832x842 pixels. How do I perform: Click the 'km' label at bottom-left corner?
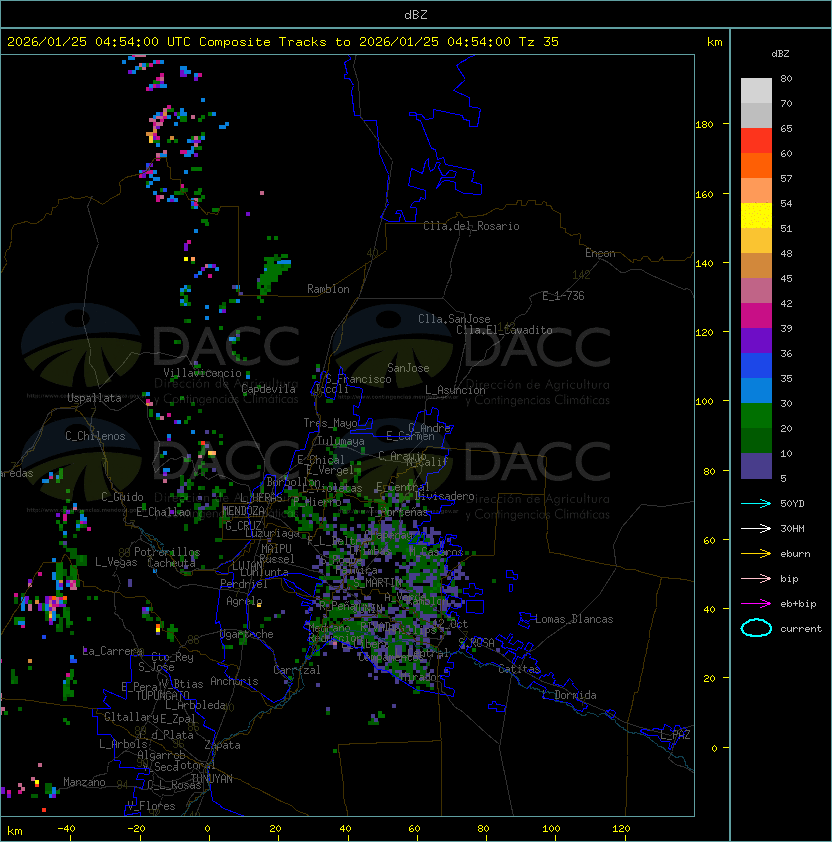pyautogui.click(x=15, y=831)
